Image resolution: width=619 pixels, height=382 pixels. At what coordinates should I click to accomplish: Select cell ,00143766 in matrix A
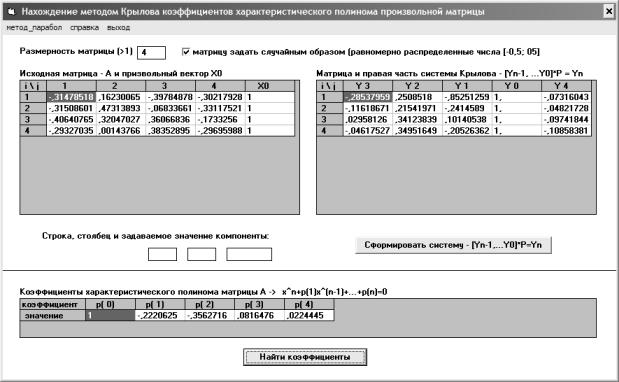coord(121,131)
